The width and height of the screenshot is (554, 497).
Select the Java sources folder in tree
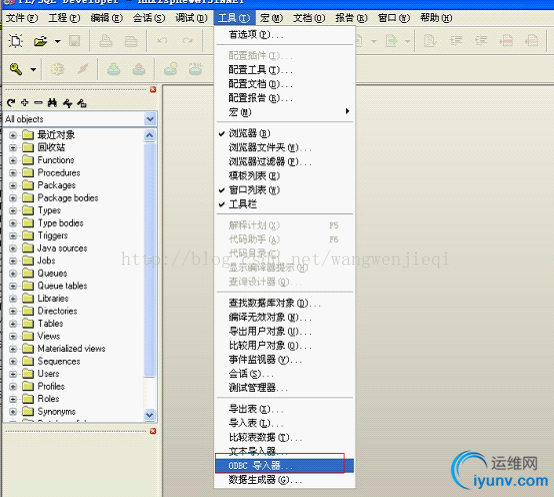[62, 248]
